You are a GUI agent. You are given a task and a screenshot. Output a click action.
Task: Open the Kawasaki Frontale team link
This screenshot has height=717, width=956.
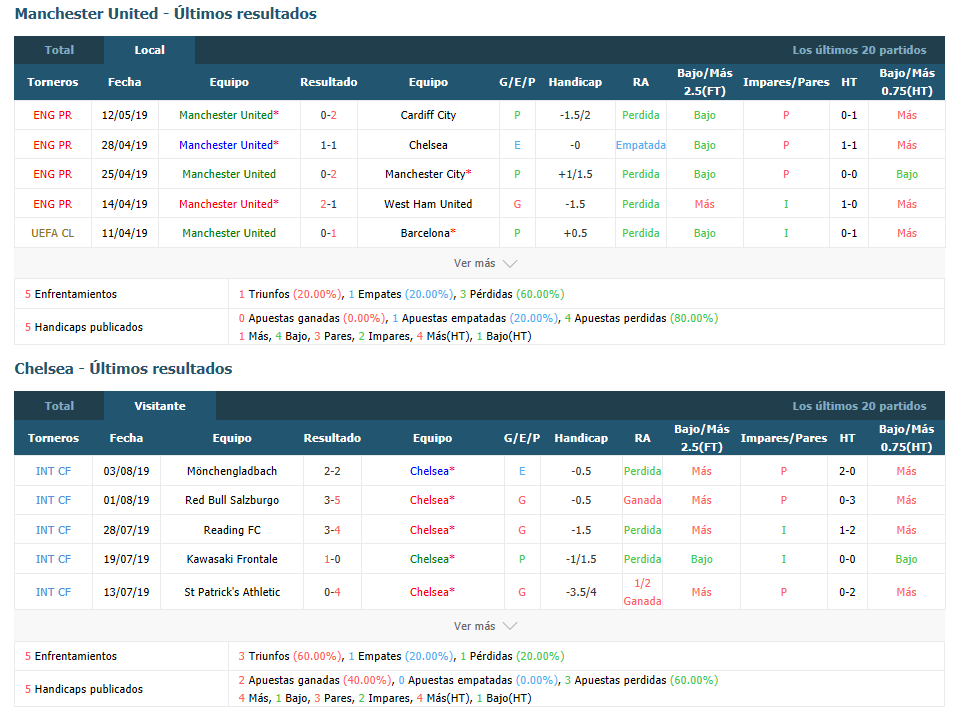coord(232,559)
